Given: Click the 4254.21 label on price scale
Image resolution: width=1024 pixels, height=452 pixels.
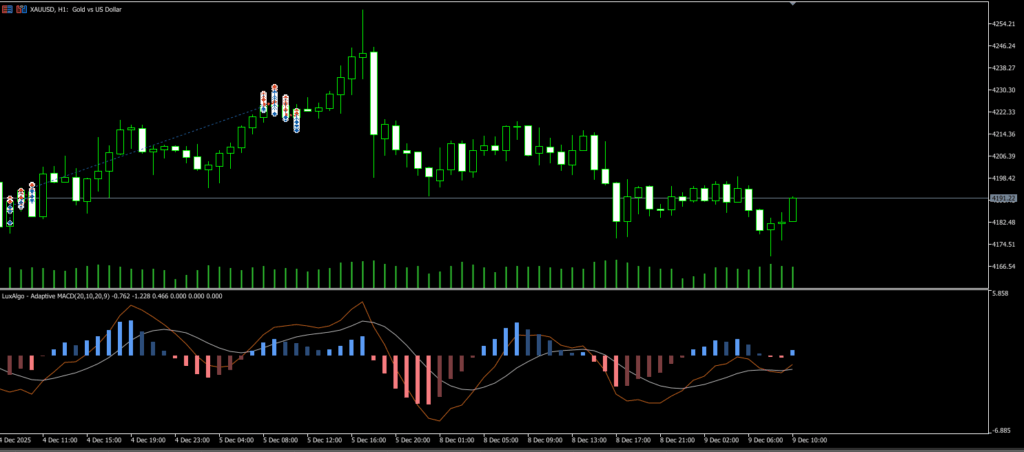Looking at the screenshot, I should [1002, 24].
